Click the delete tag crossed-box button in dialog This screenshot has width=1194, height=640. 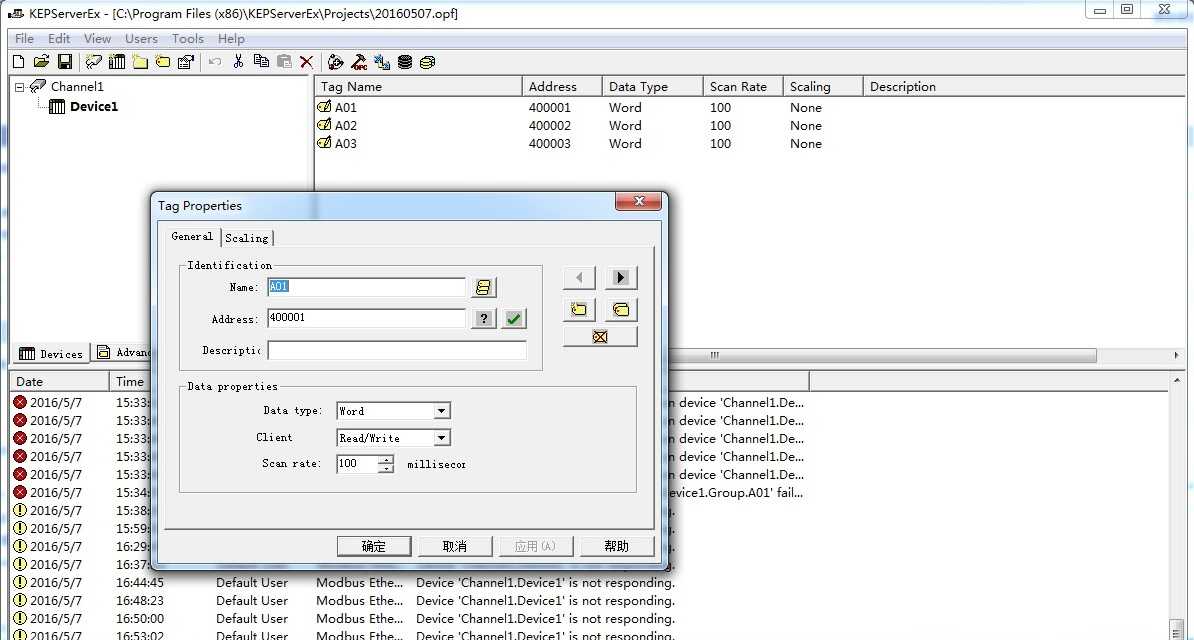pyautogui.click(x=600, y=336)
